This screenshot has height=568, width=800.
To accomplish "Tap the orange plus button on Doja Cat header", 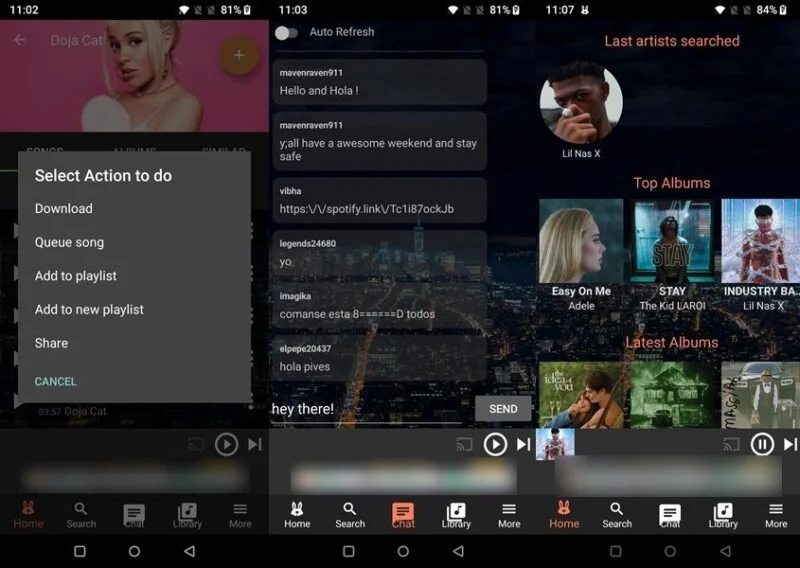I will coord(239,56).
